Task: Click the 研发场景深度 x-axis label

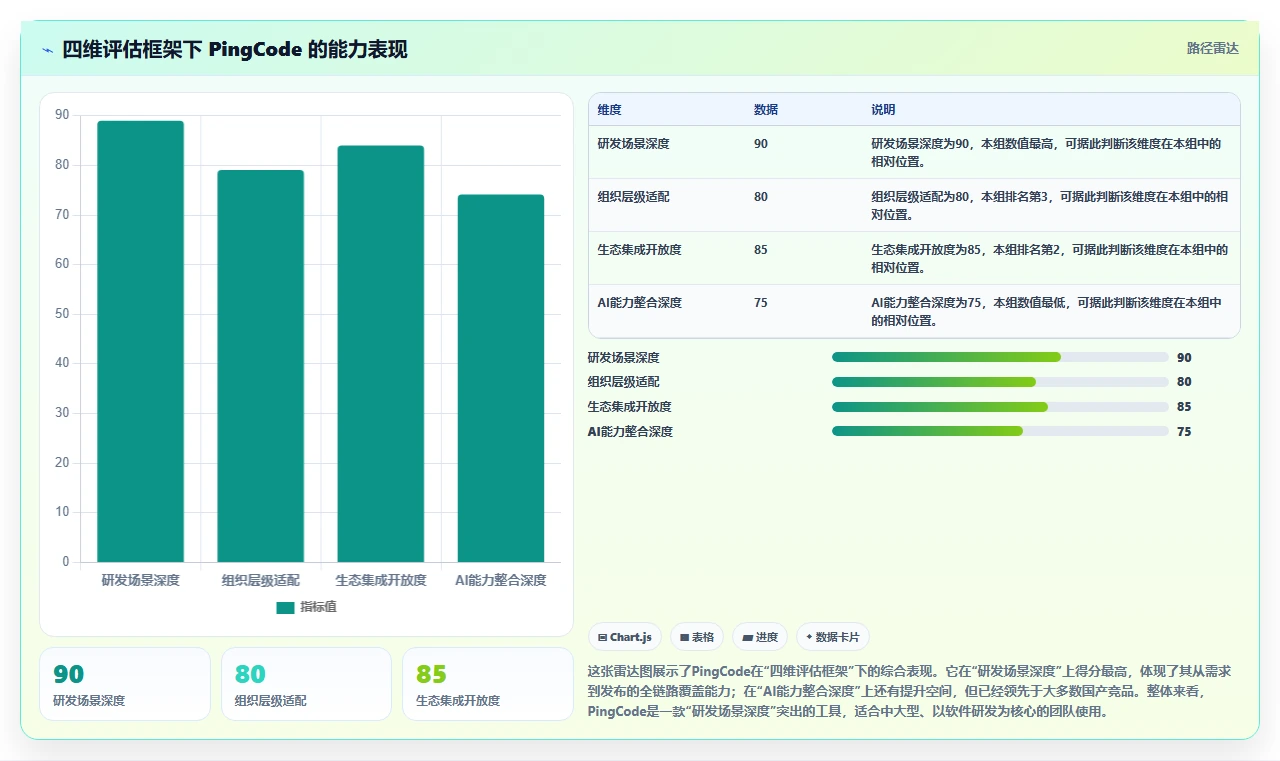Action: pos(141,581)
